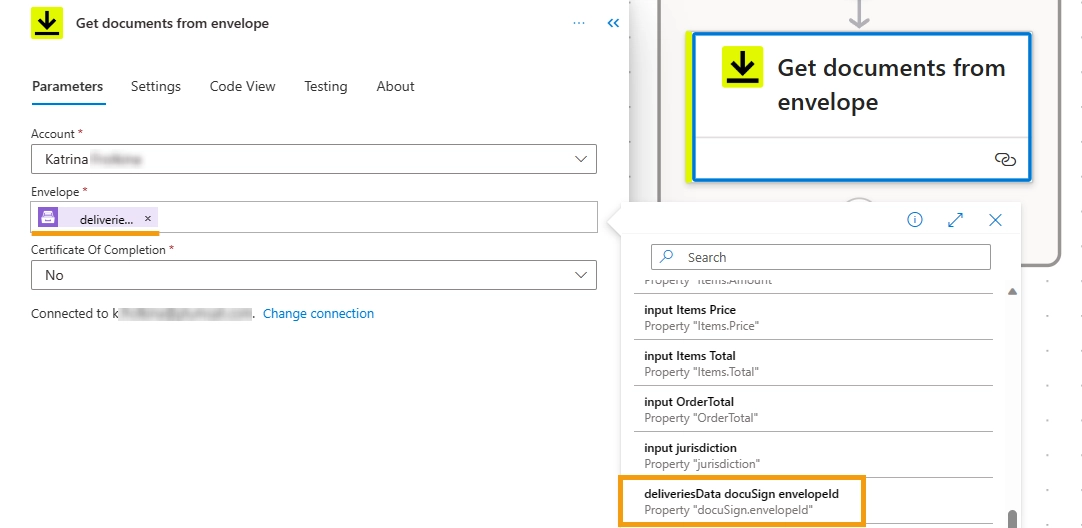The width and height of the screenshot is (1082, 528).
Task: Click the popup list scrollbar thumb
Action: 1012,519
